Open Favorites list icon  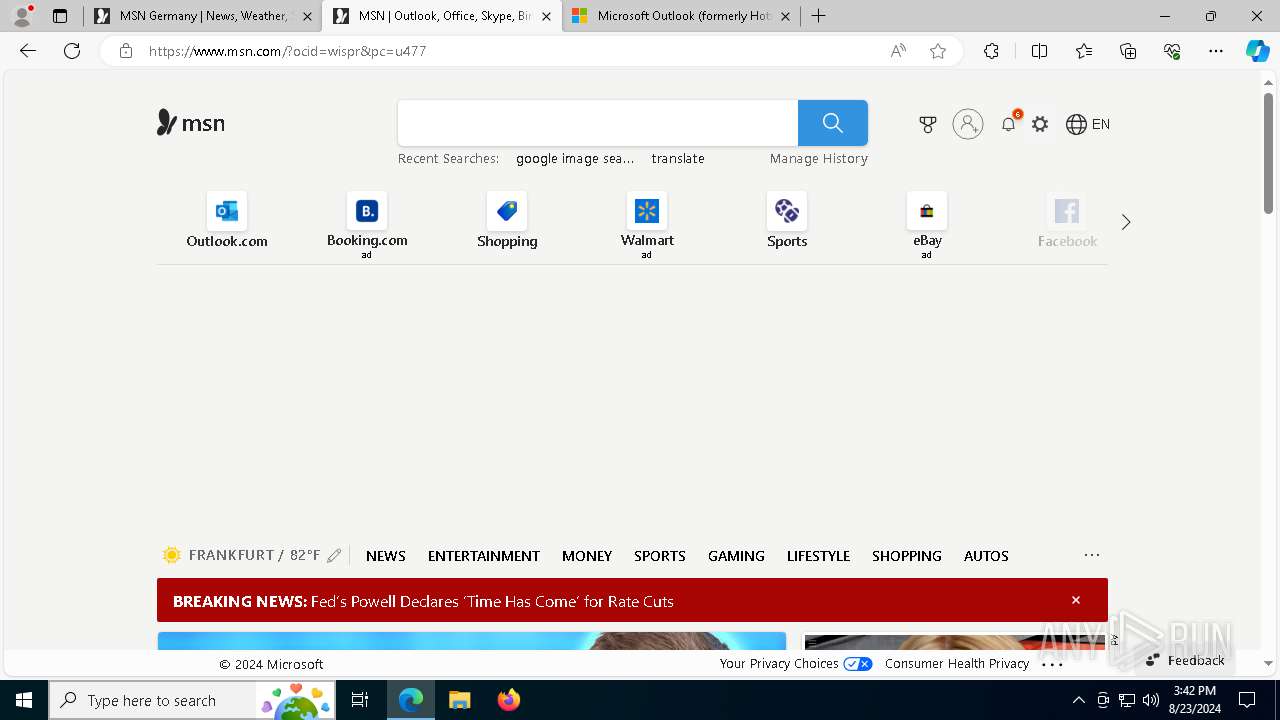1084,51
